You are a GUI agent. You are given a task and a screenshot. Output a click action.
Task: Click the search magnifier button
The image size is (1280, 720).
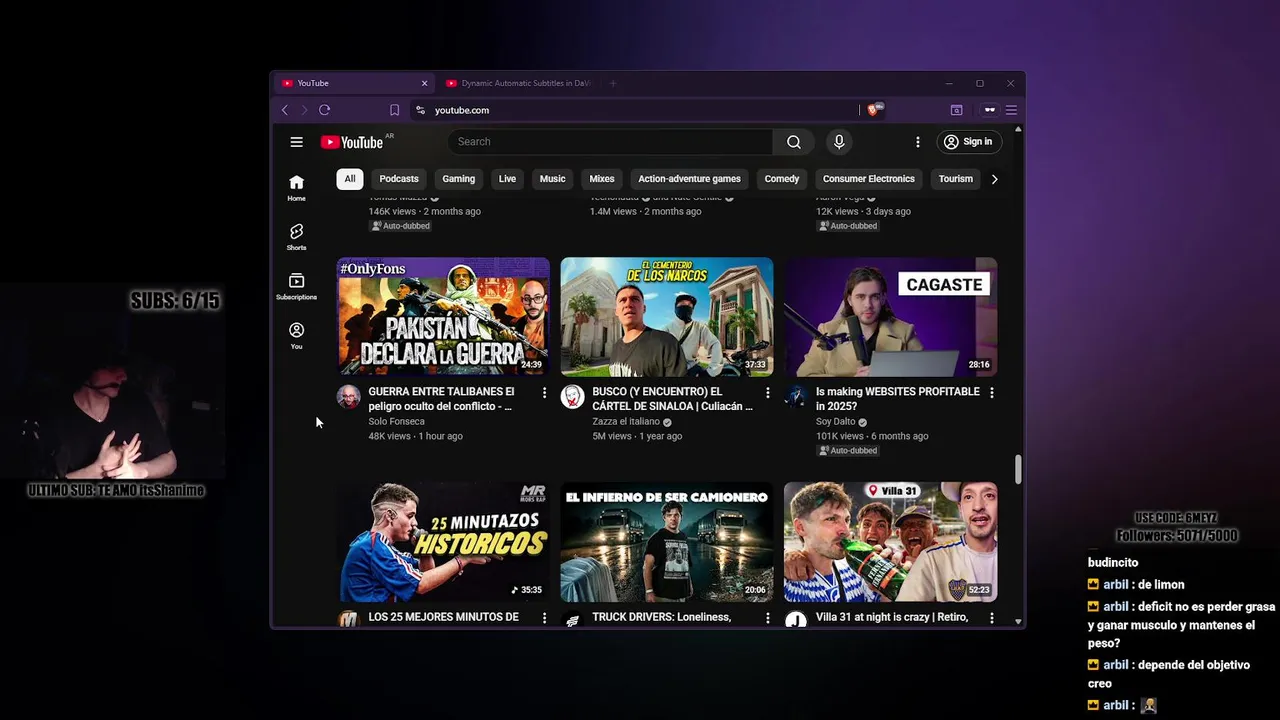coord(793,142)
